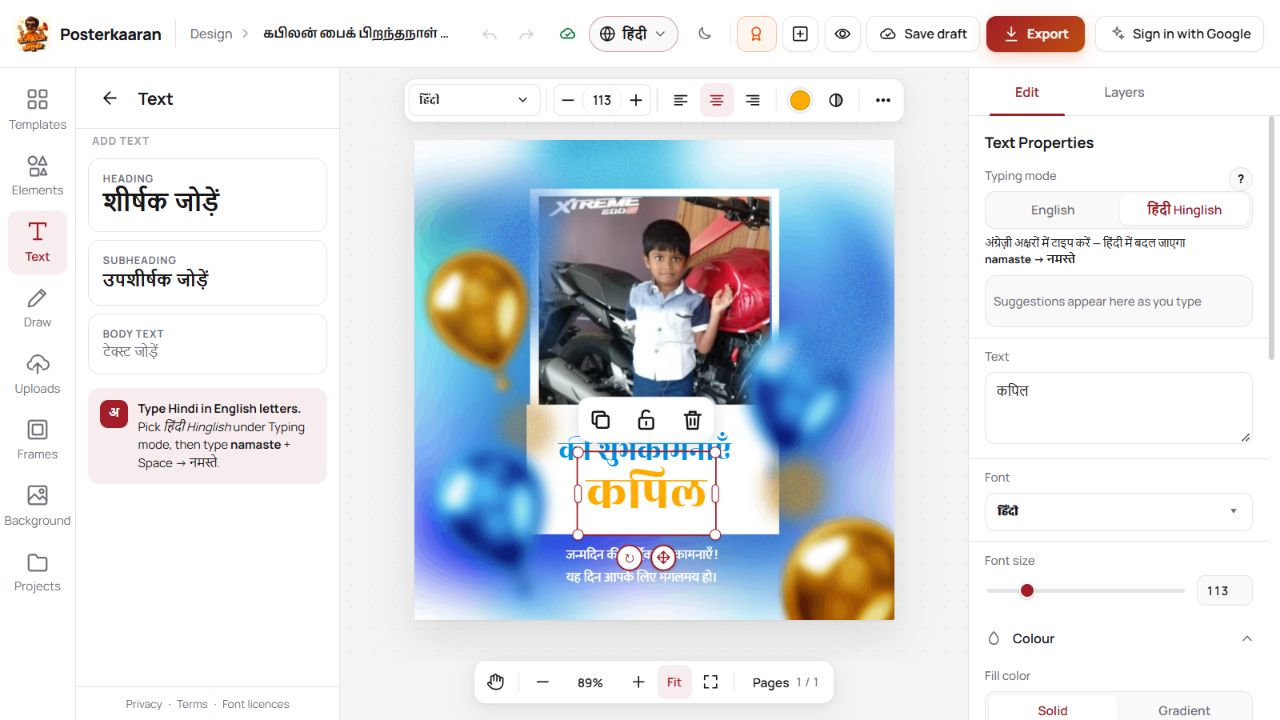Save the design as draft
This screenshot has width=1280, height=720.
pos(923,34)
